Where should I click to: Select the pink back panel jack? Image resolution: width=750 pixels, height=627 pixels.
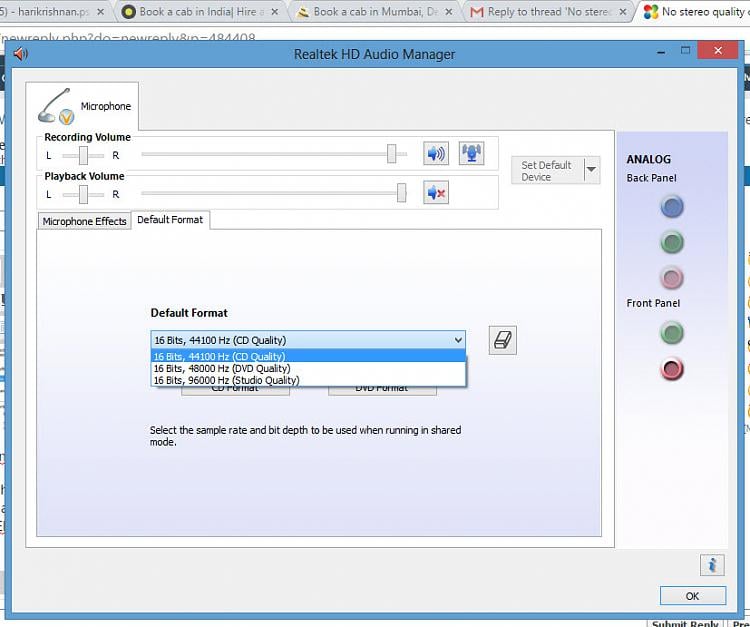[672, 278]
